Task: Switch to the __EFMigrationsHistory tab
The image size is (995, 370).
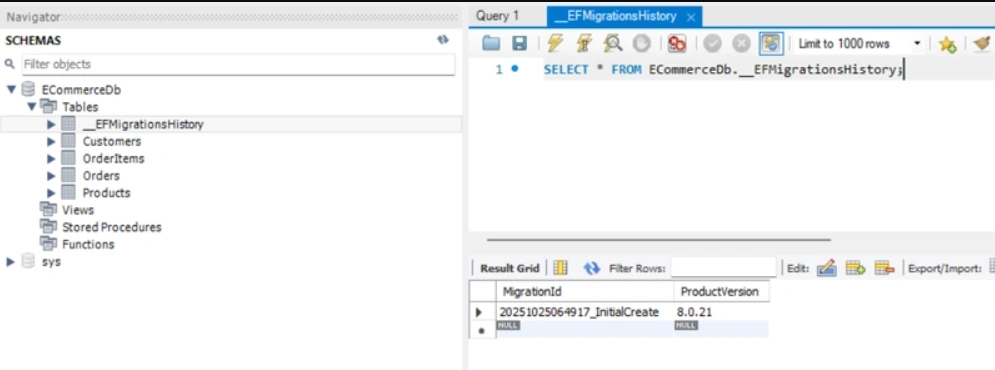Action: point(615,17)
